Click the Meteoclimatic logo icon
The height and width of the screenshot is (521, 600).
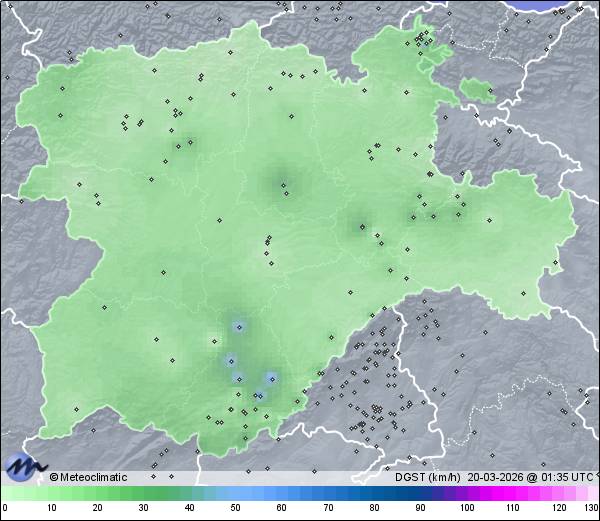pyautogui.click(x=25, y=466)
